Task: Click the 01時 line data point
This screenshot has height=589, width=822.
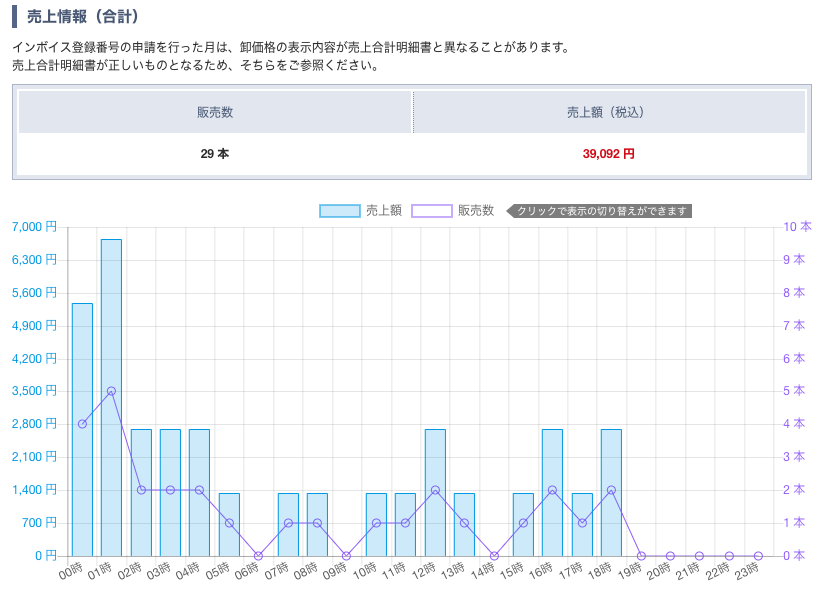Action: coord(112,391)
